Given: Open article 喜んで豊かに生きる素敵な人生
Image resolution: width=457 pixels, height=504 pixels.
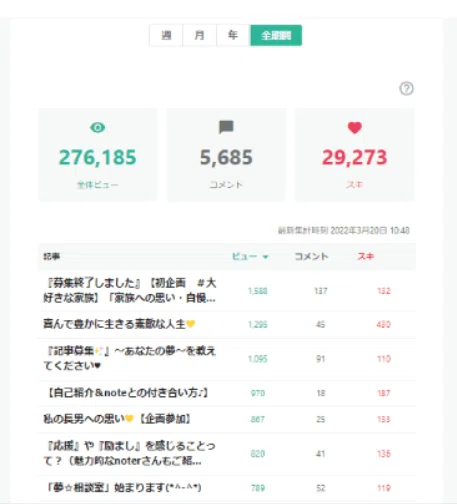Looking at the screenshot, I should [119, 324].
